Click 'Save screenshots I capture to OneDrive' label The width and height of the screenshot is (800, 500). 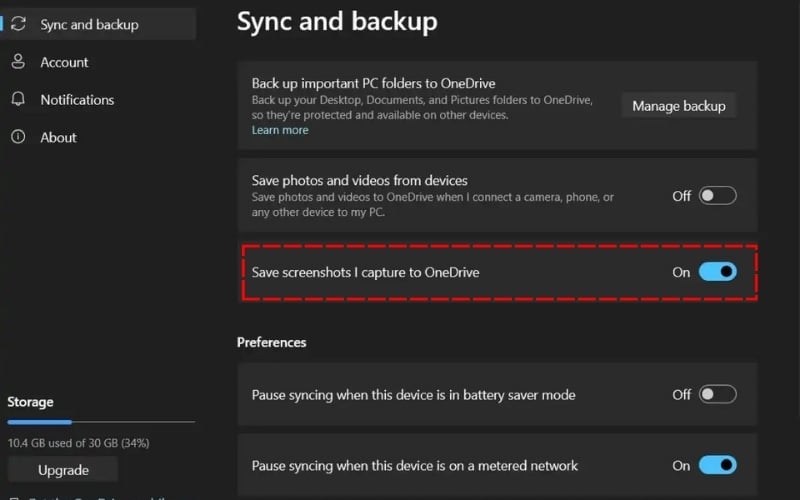[365, 272]
